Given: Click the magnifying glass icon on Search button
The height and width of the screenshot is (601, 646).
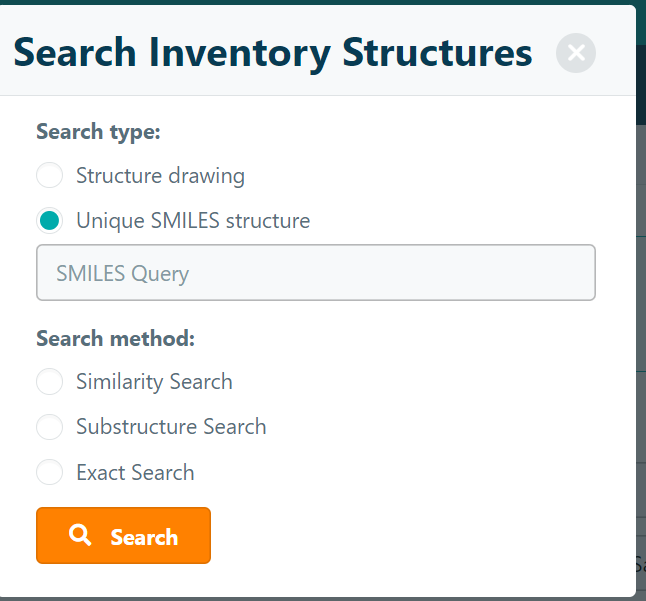Looking at the screenshot, I should [80, 536].
